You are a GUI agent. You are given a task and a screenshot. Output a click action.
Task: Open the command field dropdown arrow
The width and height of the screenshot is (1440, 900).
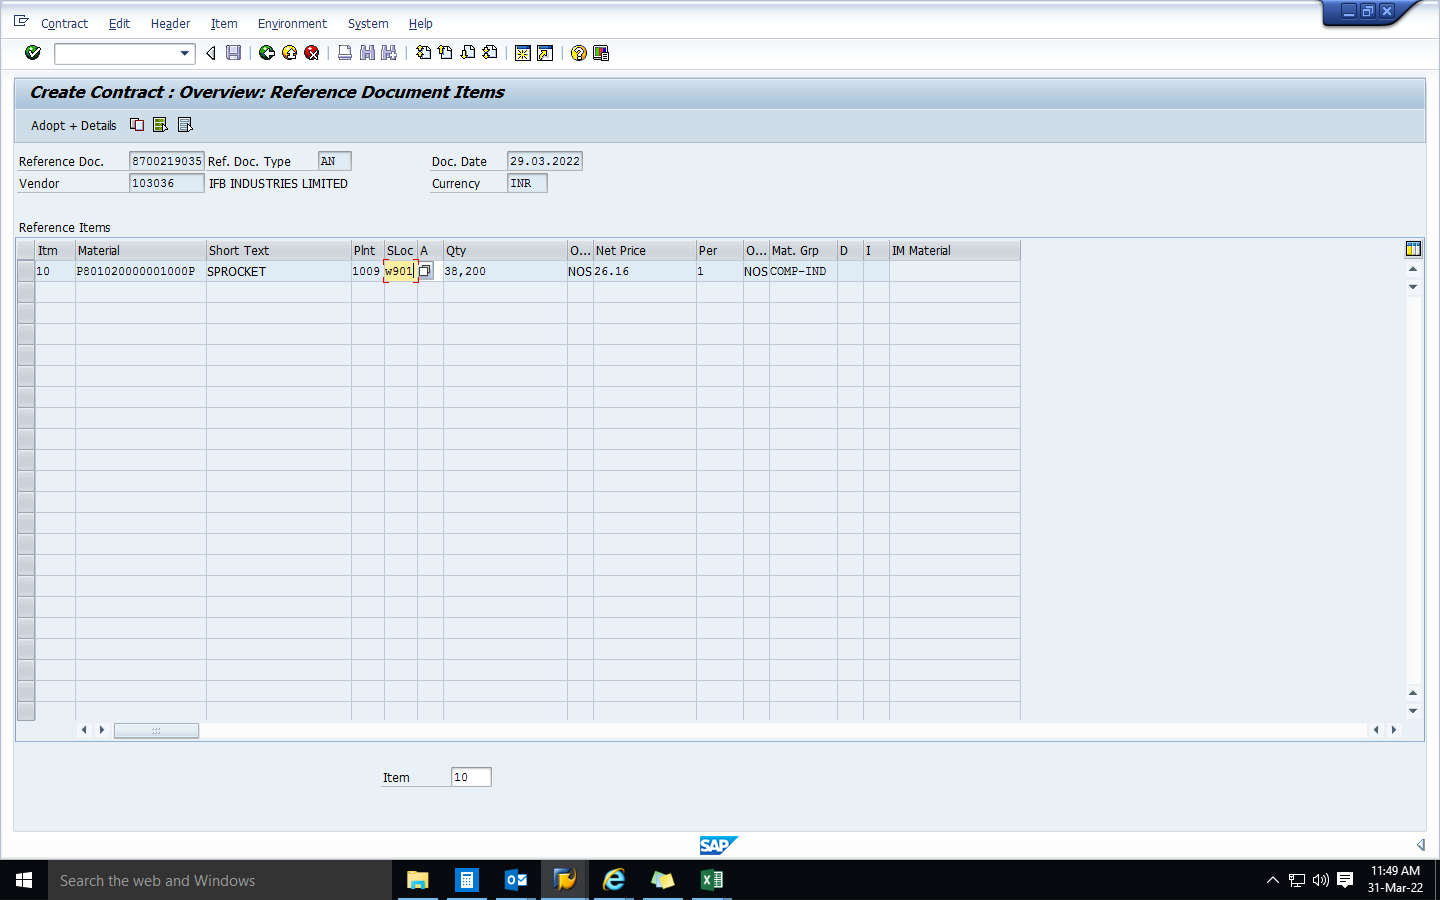[185, 53]
